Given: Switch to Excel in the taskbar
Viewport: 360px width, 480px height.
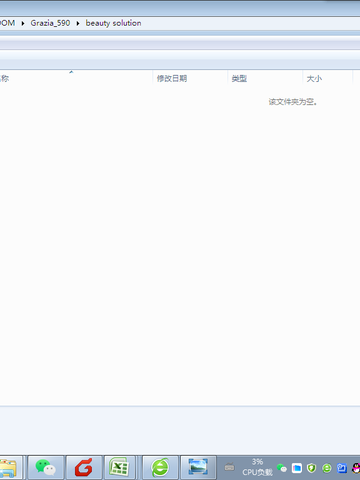Looking at the screenshot, I should (120, 468).
